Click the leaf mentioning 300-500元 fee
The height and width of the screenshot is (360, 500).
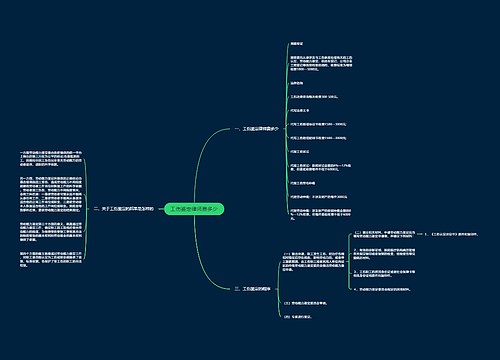tap(314, 97)
